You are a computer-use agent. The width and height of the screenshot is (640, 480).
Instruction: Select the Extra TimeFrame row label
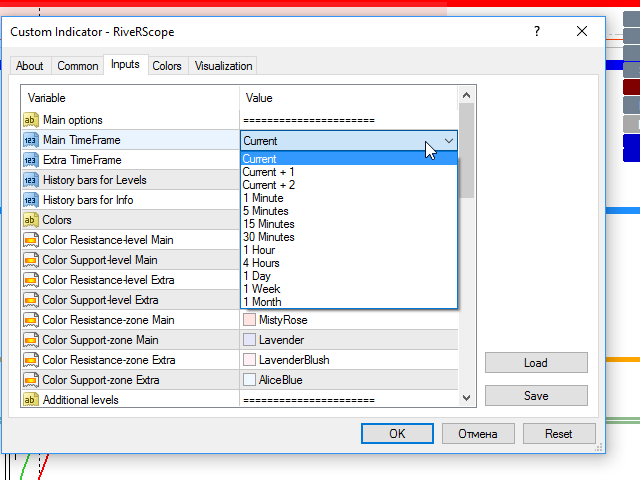point(82,160)
